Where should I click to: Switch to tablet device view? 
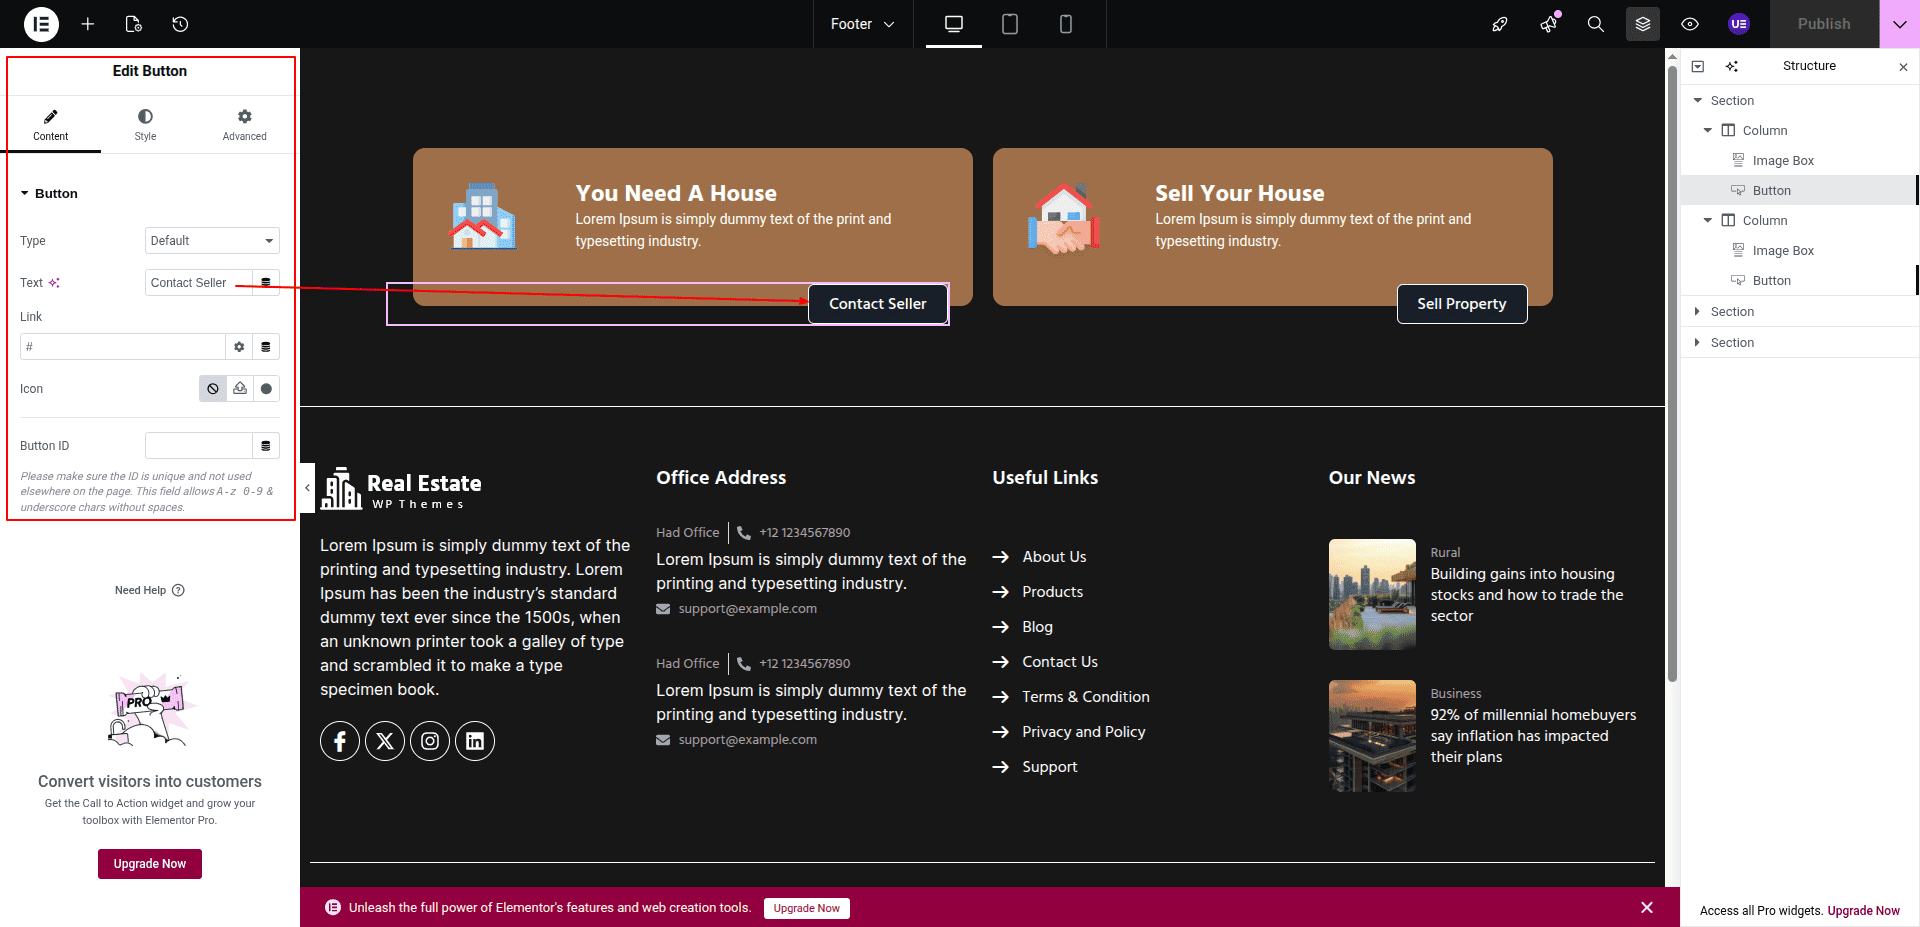point(1010,24)
